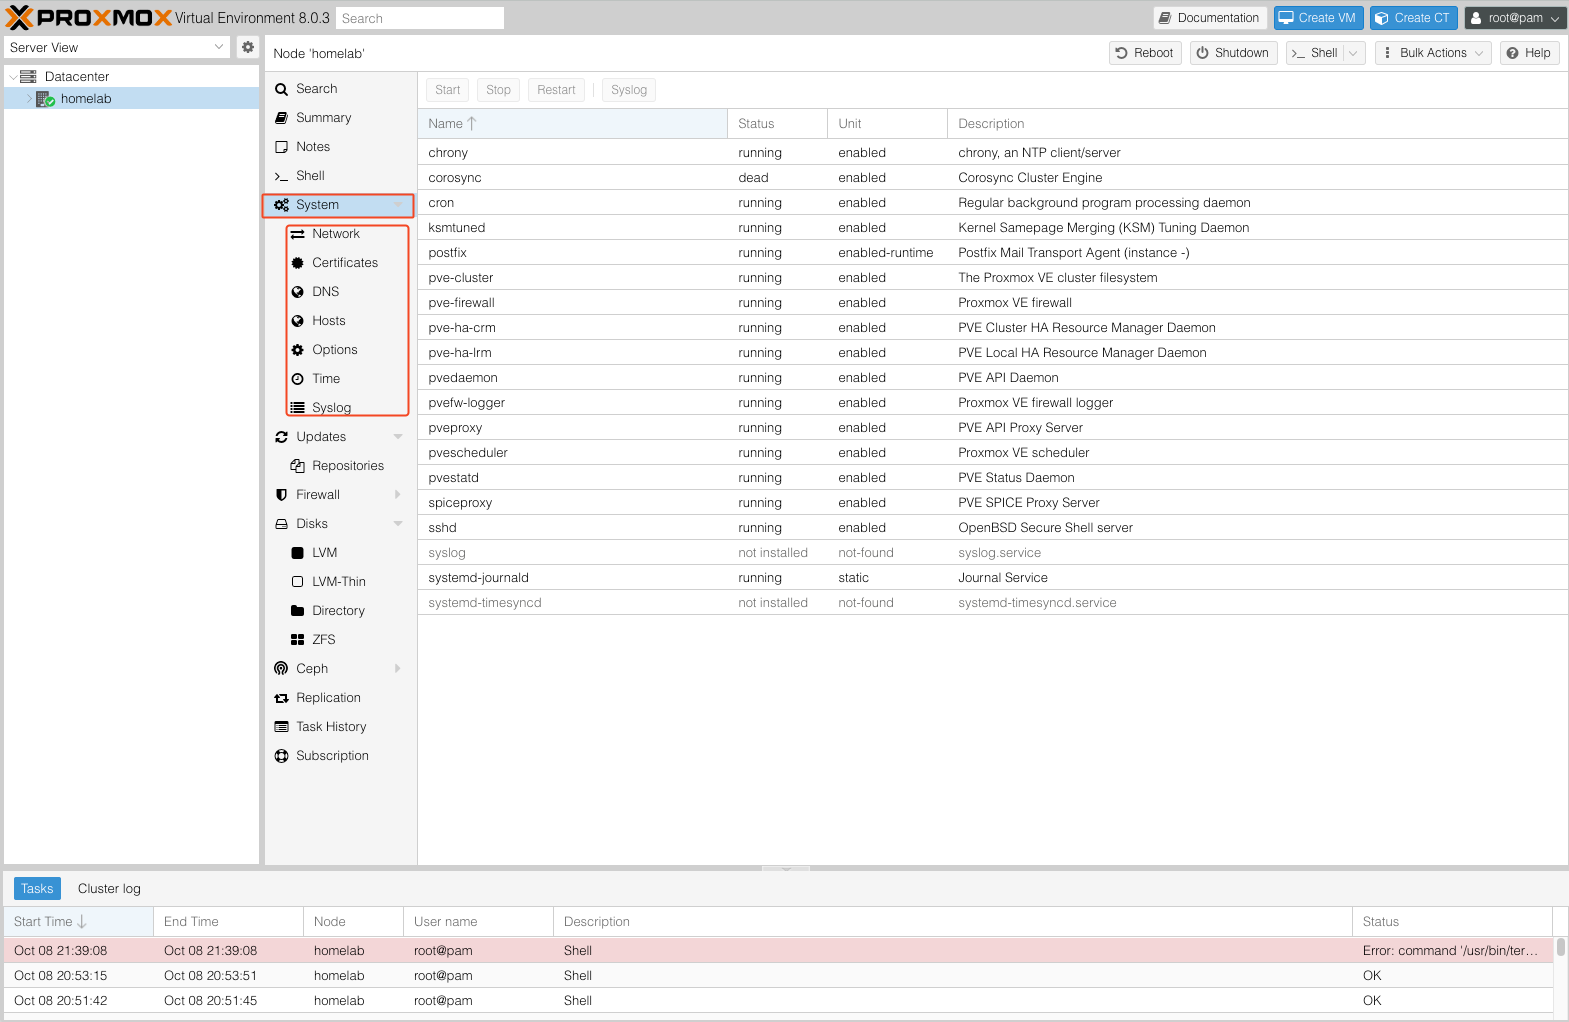Click the Create VM button
The height and width of the screenshot is (1022, 1569).
(x=1318, y=18)
